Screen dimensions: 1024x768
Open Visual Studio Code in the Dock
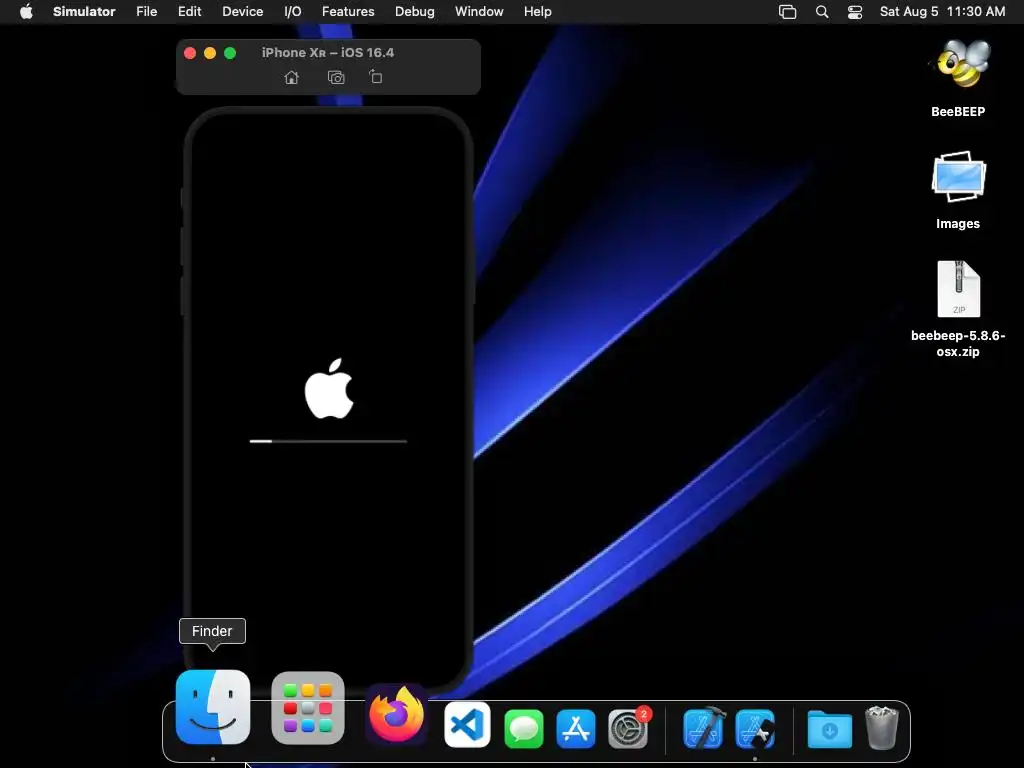(468, 725)
